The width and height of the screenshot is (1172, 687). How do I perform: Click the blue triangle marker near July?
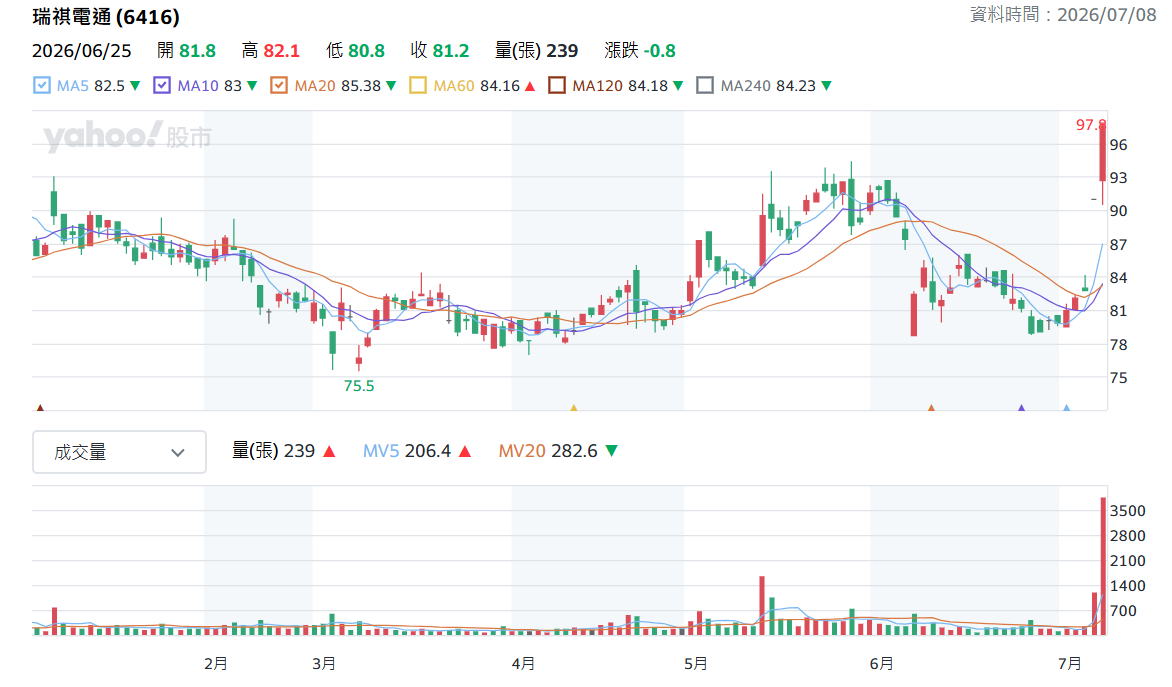click(x=1067, y=407)
